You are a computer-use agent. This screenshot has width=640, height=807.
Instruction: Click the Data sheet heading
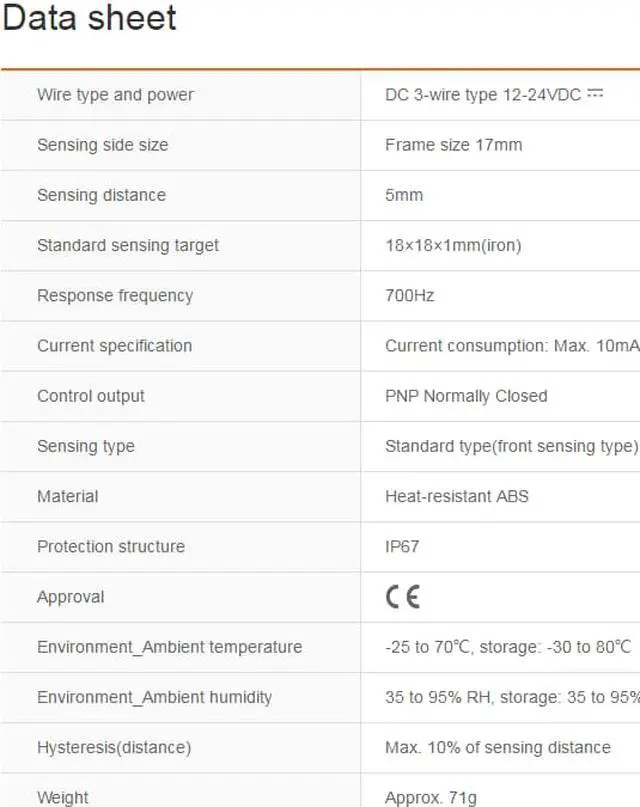[x=89, y=18]
